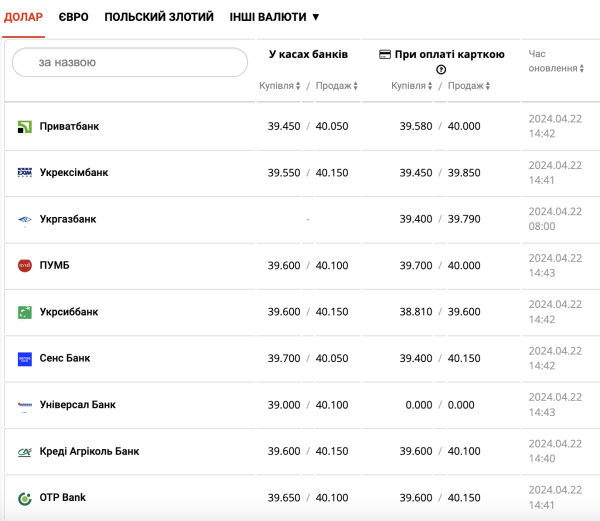The height and width of the screenshot is (521, 600).
Task: Focus the 'за назвою' search field
Action: [130, 62]
